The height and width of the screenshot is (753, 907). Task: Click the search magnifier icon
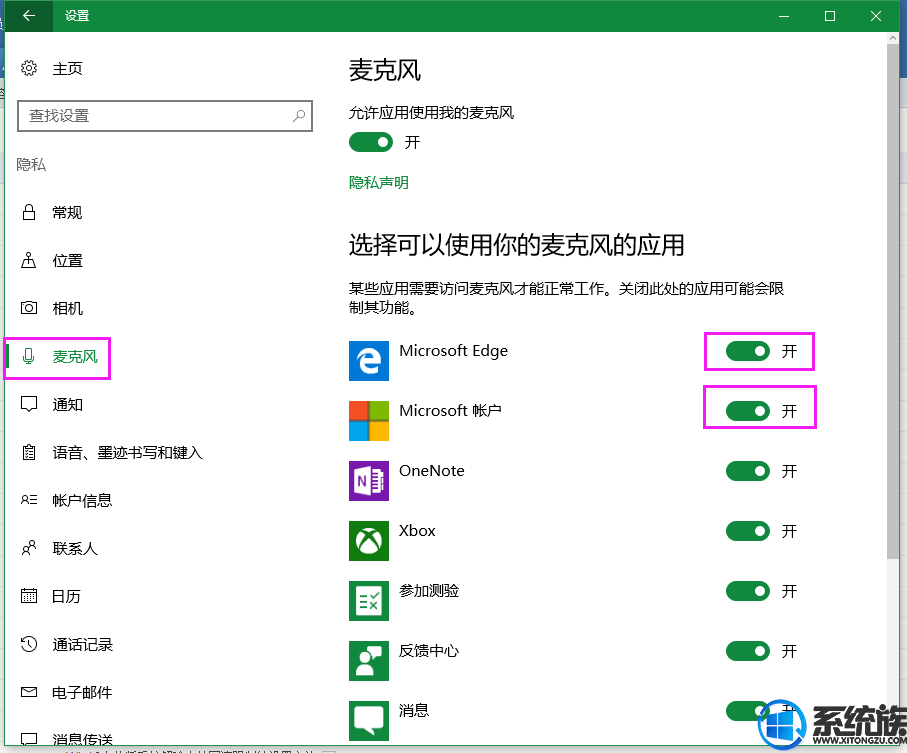coord(299,116)
